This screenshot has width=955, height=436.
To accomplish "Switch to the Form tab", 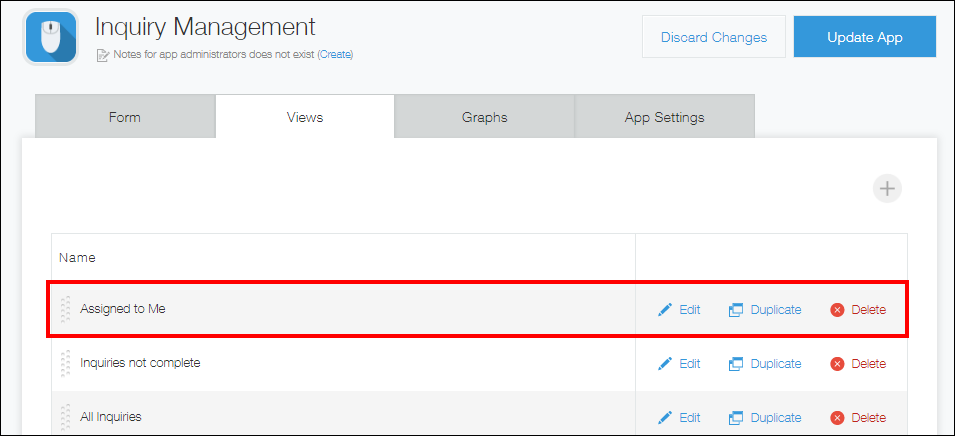I will coord(125,117).
